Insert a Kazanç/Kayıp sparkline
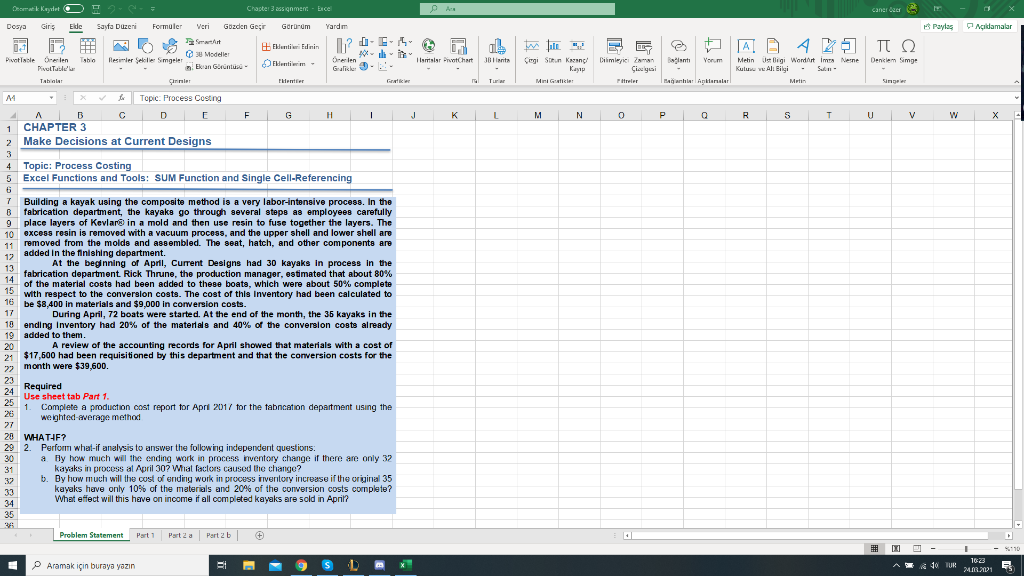 (x=577, y=54)
